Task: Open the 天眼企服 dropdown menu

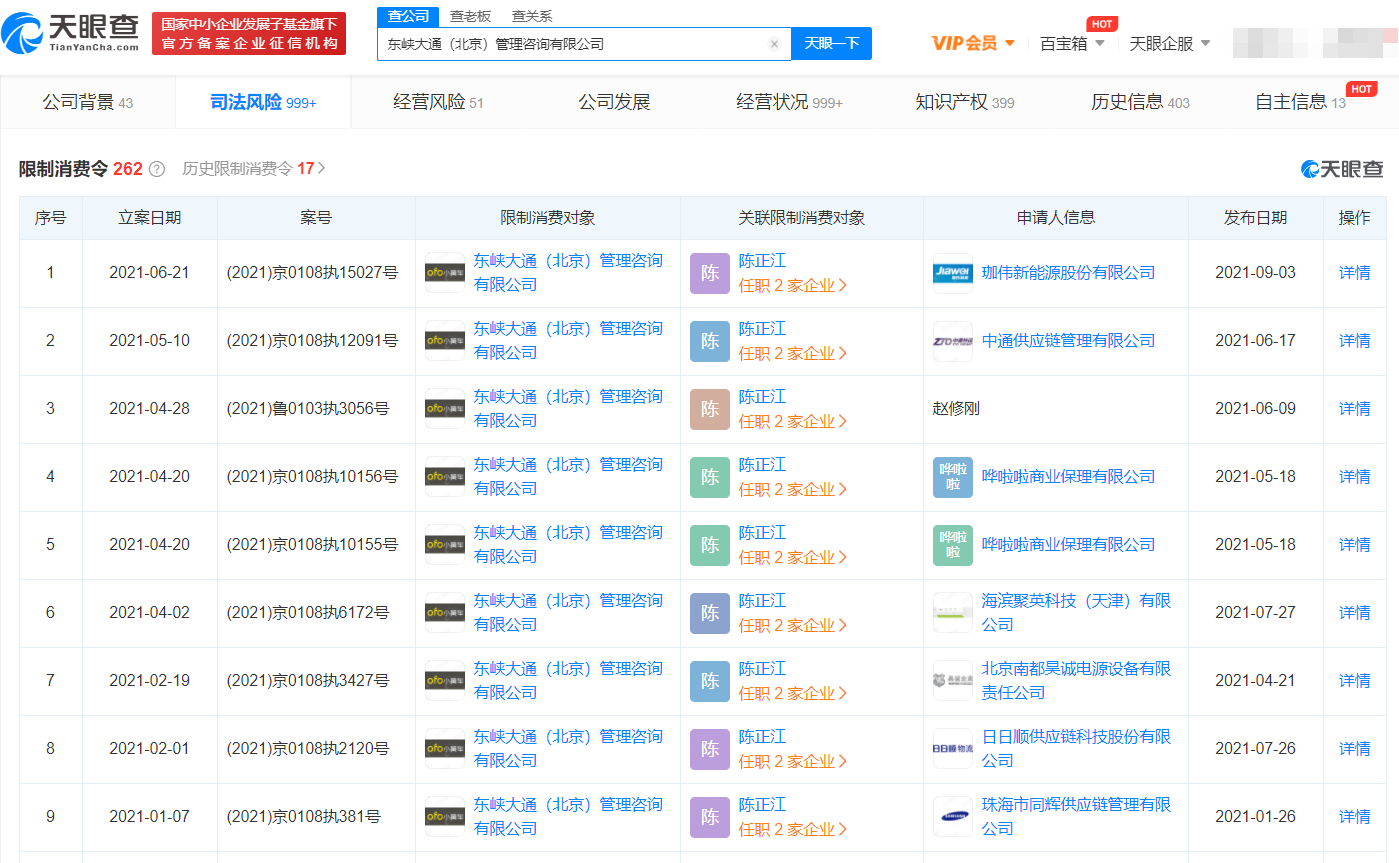Action: pyautogui.click(x=1169, y=43)
